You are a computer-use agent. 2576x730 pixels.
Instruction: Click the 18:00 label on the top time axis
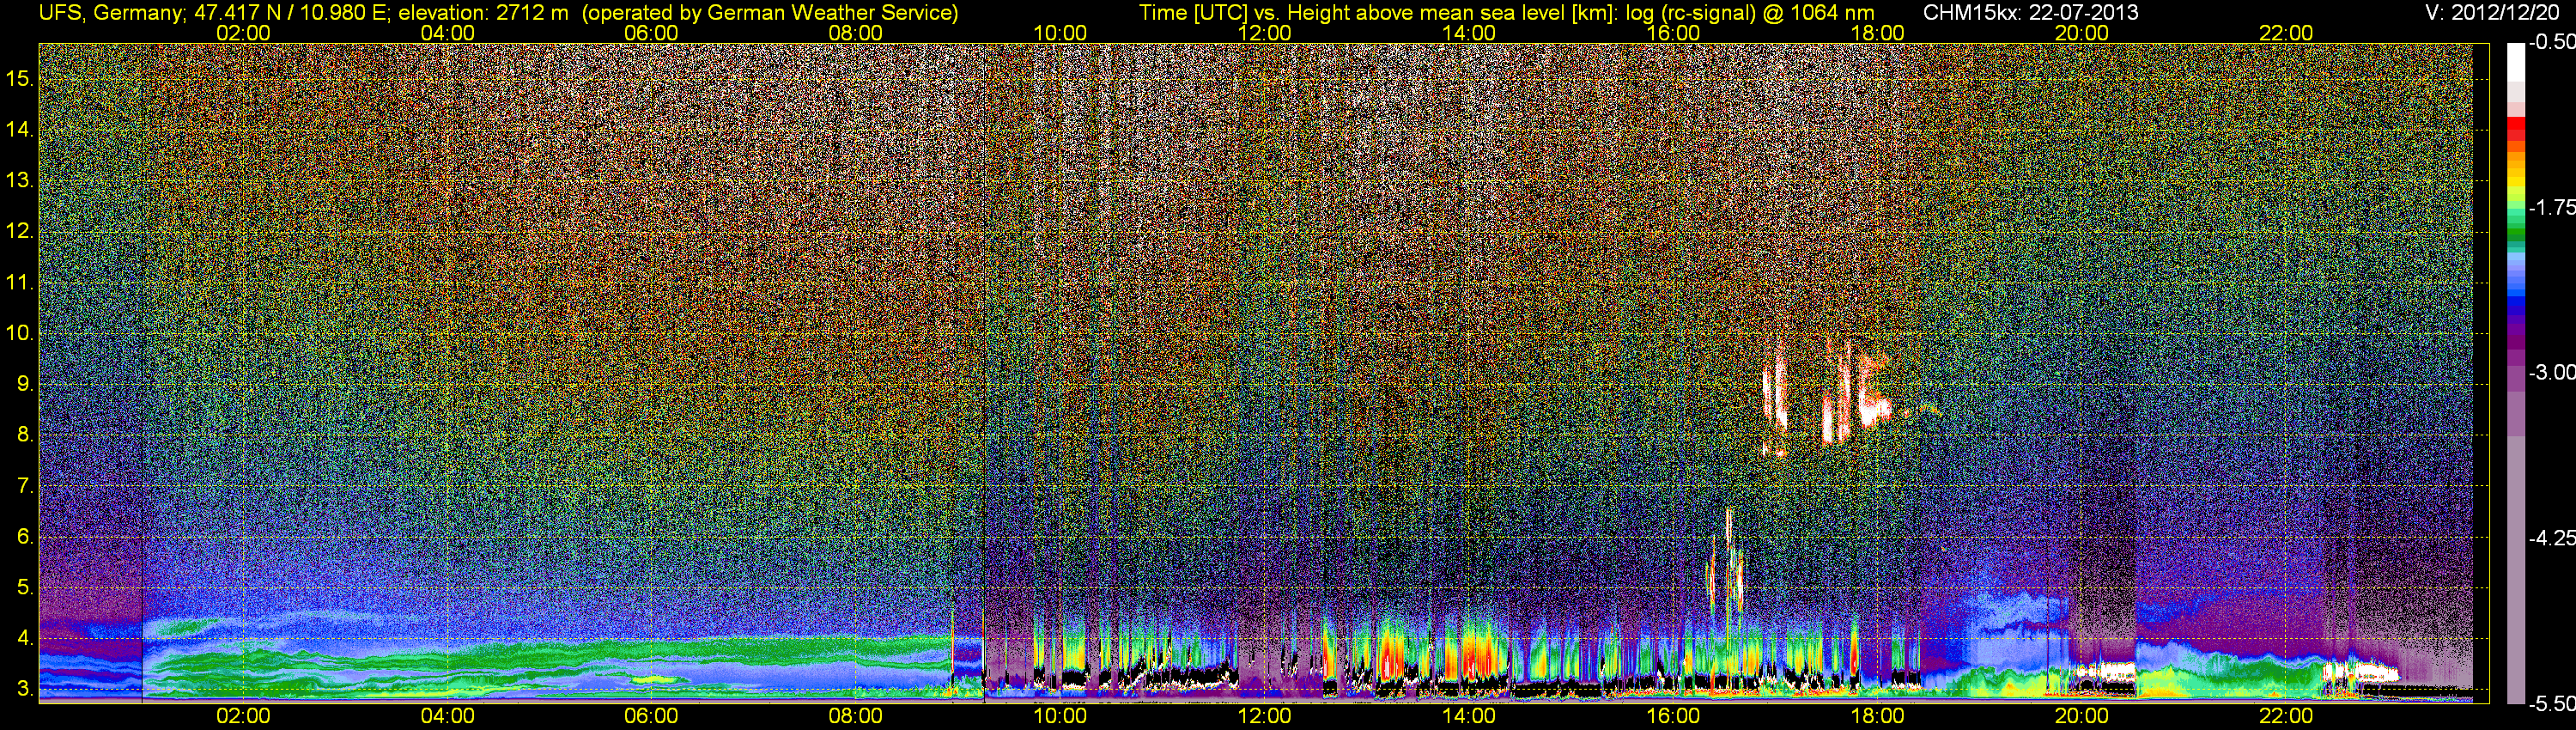[1877, 33]
